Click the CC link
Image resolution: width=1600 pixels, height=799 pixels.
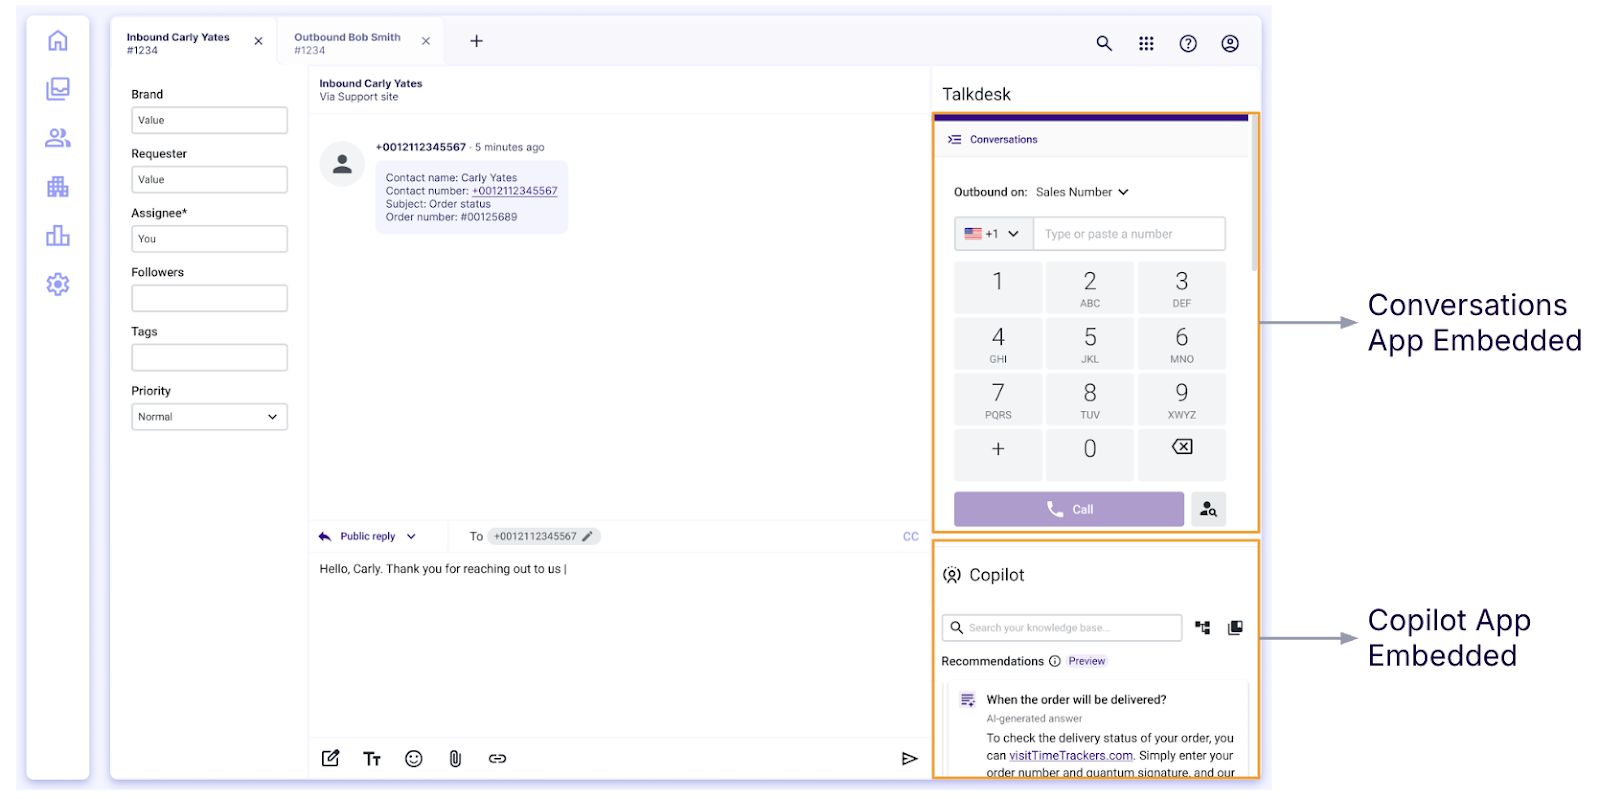[x=911, y=537]
